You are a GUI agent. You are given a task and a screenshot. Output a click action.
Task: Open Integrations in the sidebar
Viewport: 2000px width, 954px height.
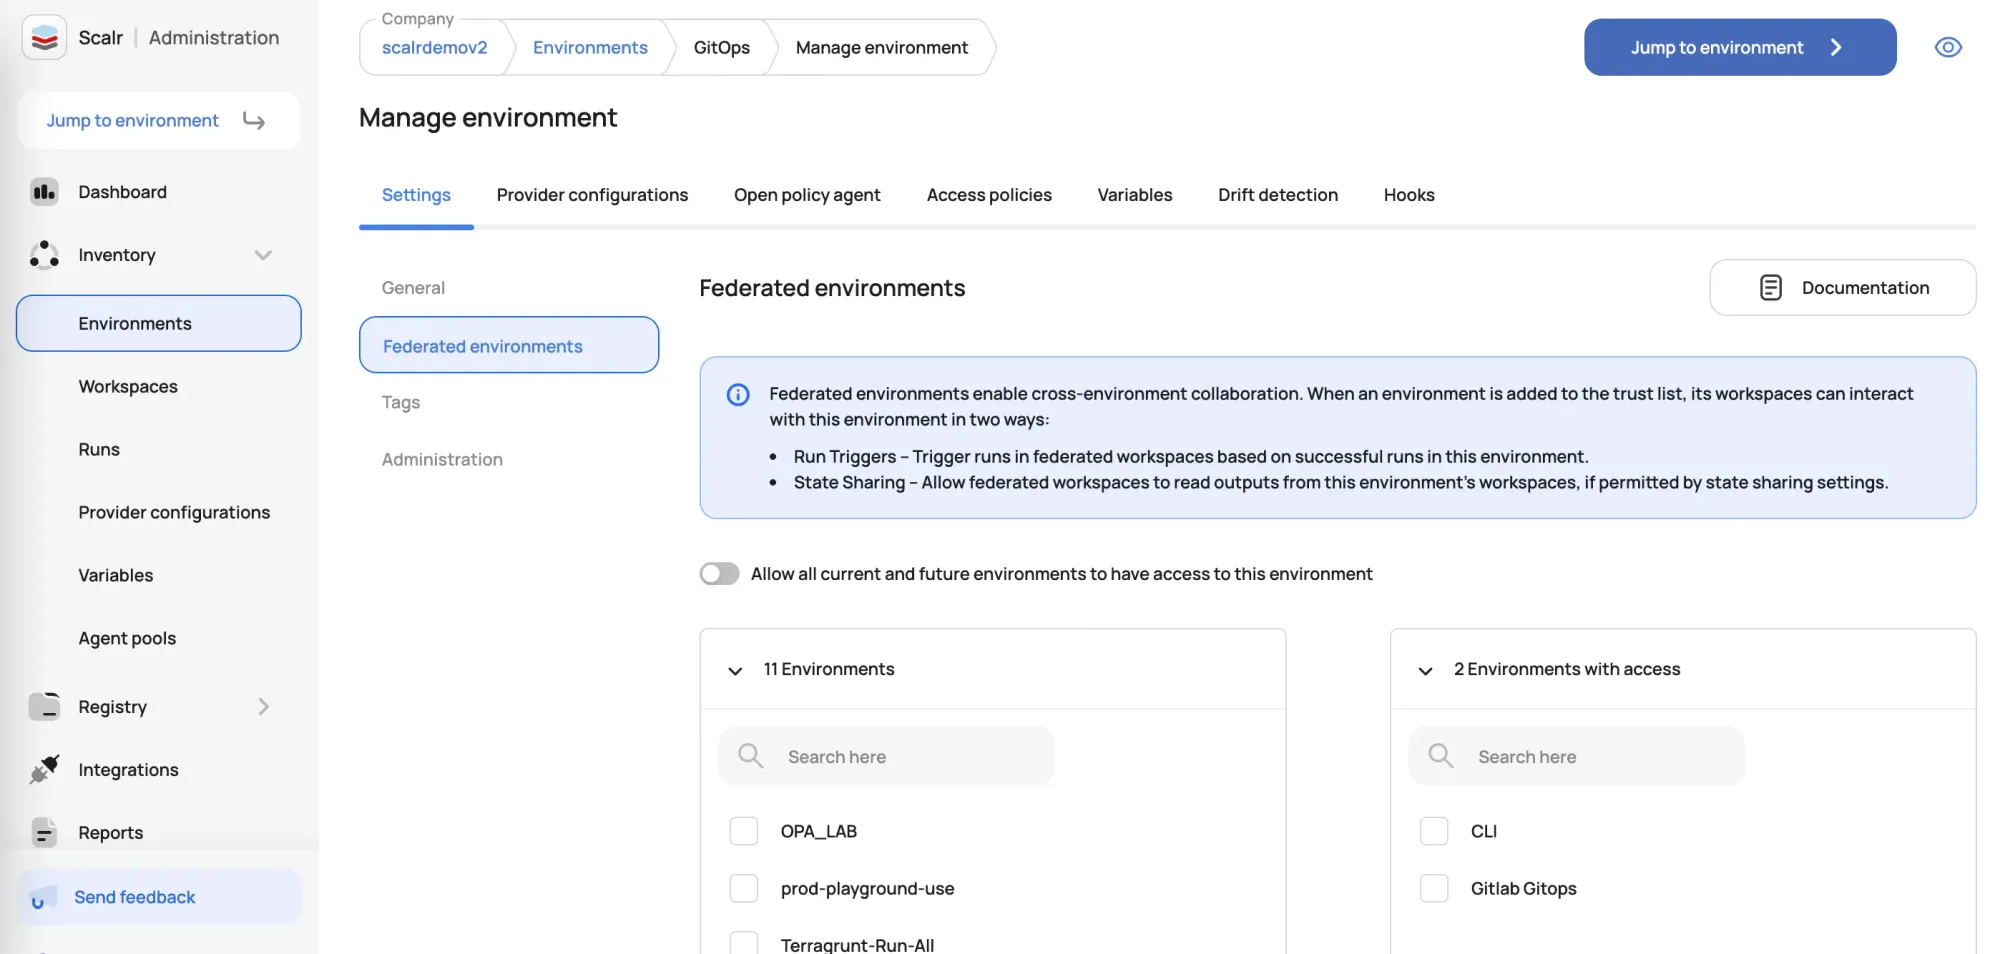click(128, 770)
